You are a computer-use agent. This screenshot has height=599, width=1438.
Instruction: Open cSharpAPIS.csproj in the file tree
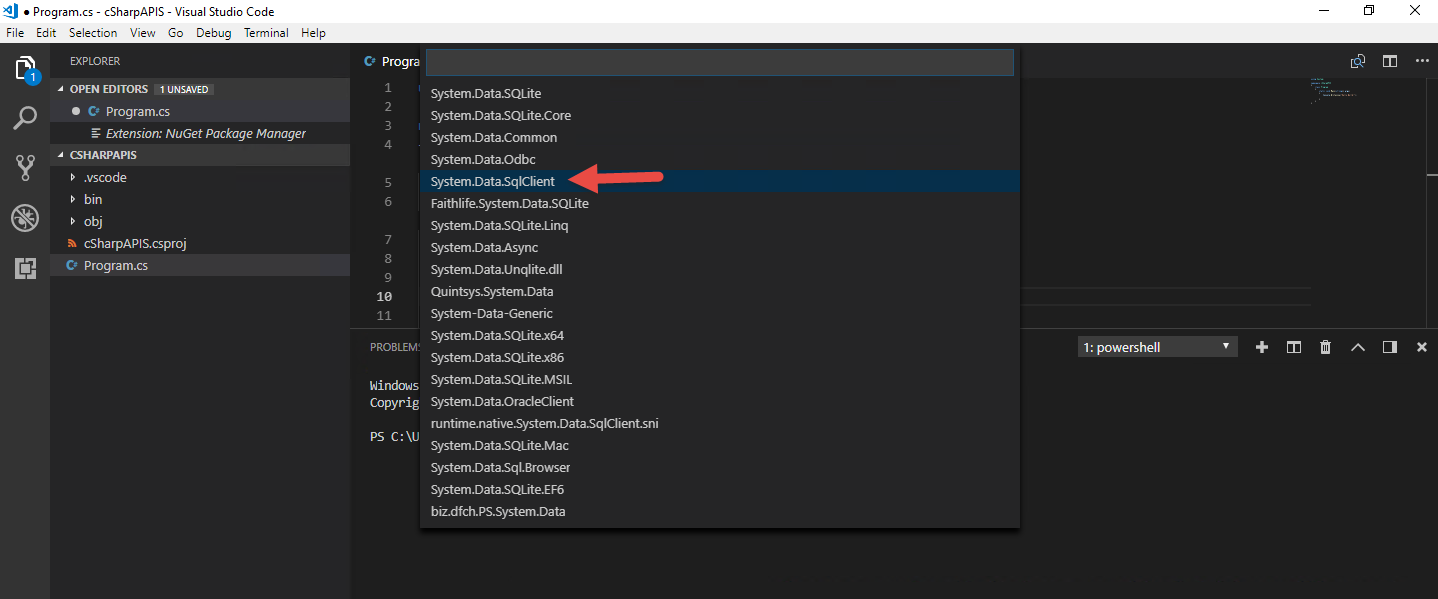200,243
